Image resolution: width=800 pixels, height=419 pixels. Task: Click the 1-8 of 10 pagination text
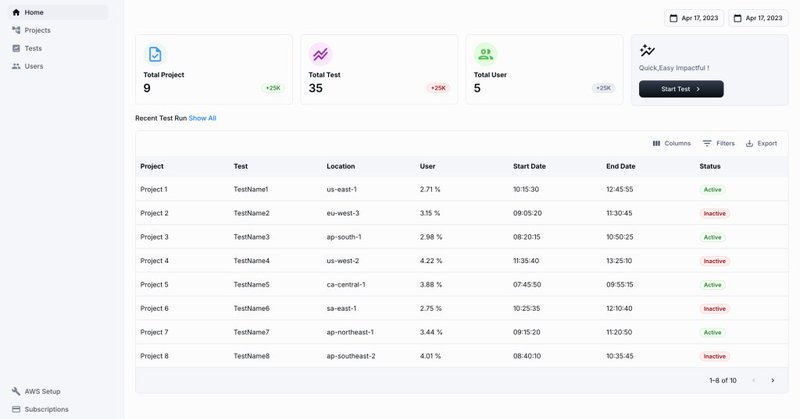click(723, 380)
